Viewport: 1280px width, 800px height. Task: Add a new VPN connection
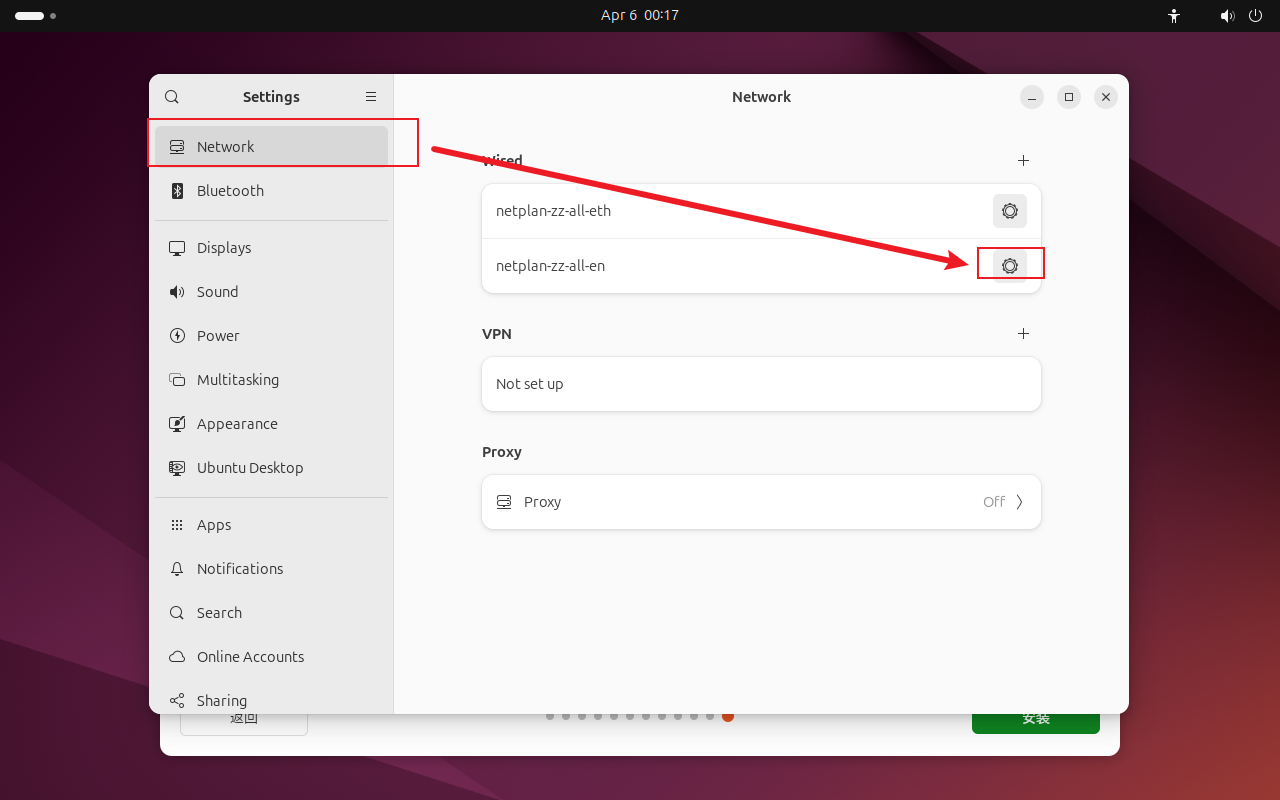(1023, 333)
